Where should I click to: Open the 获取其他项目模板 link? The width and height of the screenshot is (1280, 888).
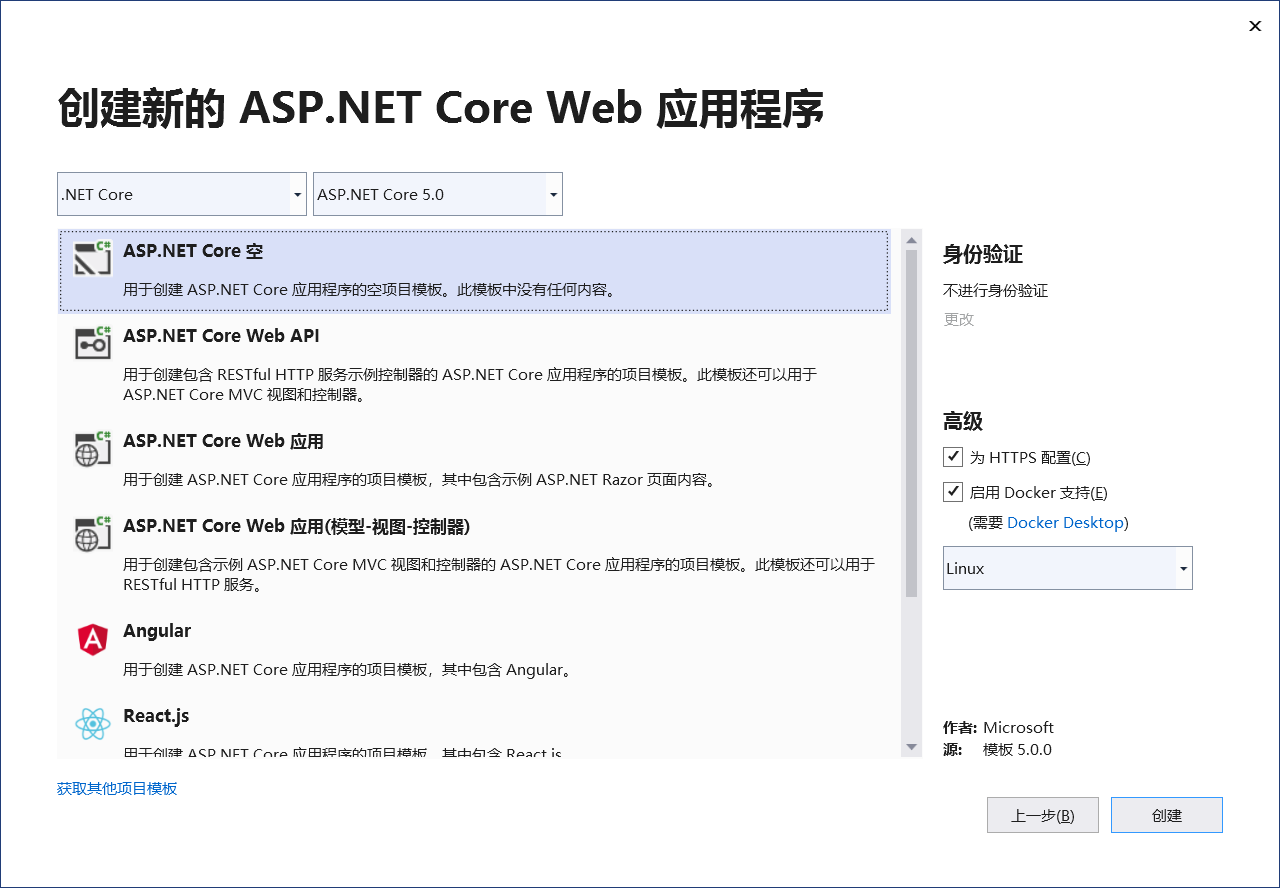[x=117, y=789]
